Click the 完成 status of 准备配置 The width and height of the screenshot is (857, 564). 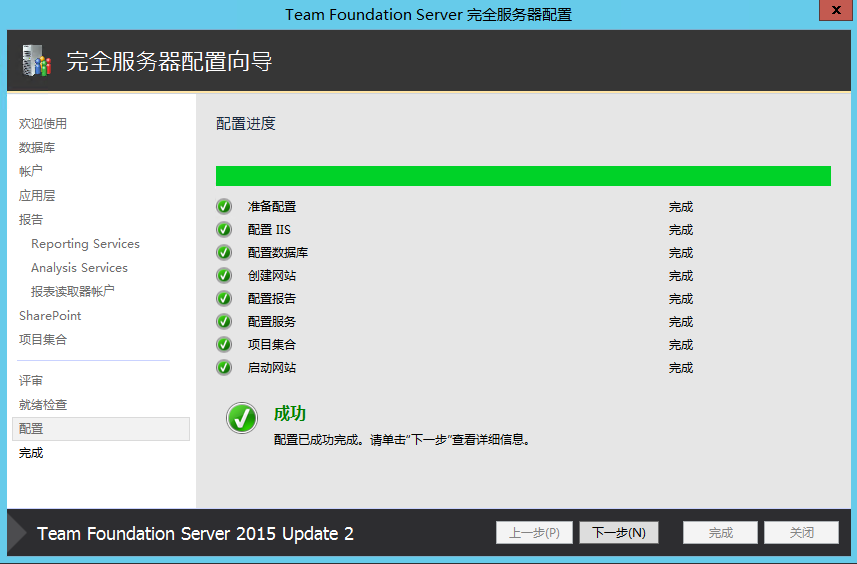point(680,207)
